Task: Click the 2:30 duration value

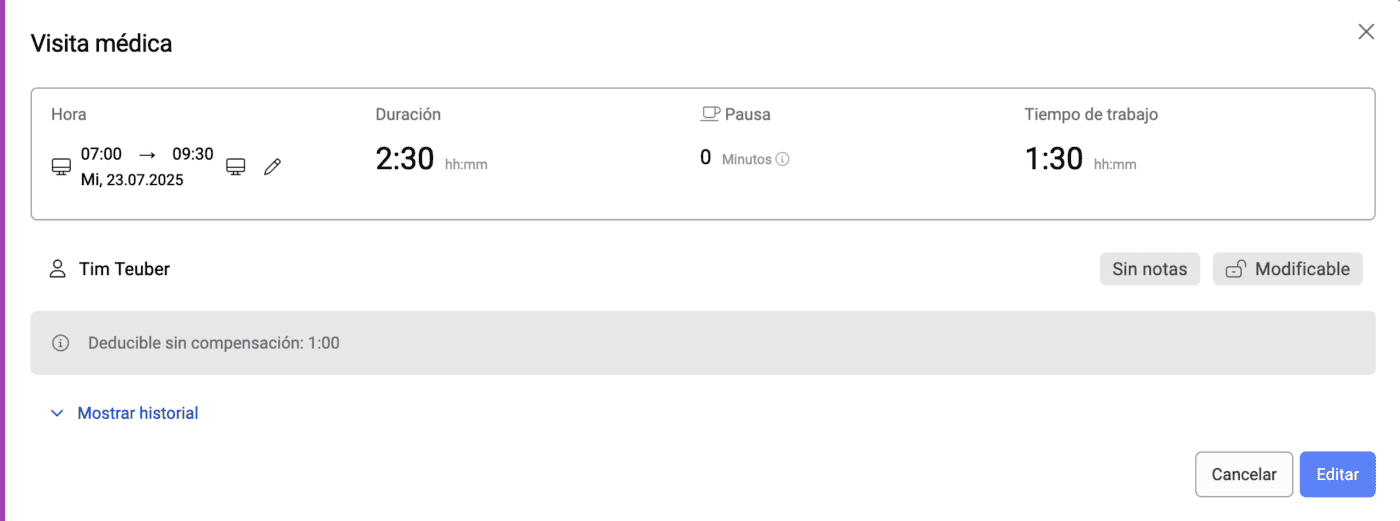Action: tap(403, 159)
